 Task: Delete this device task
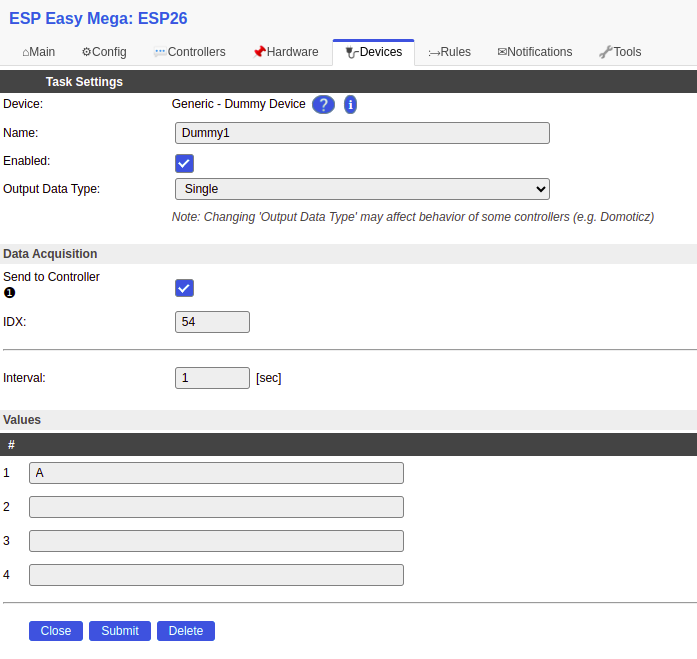(x=186, y=631)
